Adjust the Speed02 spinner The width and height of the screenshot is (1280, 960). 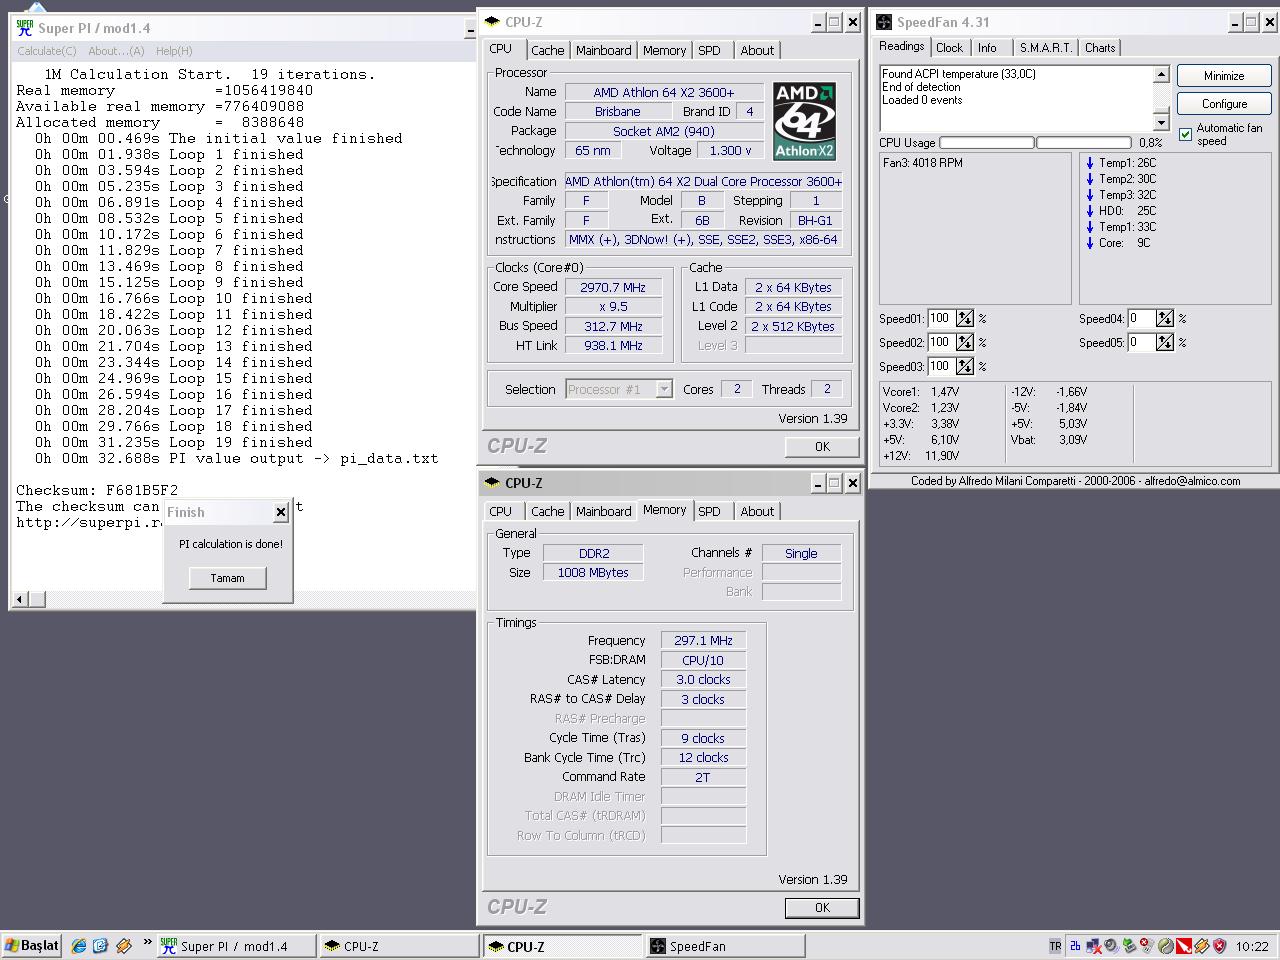coord(964,342)
